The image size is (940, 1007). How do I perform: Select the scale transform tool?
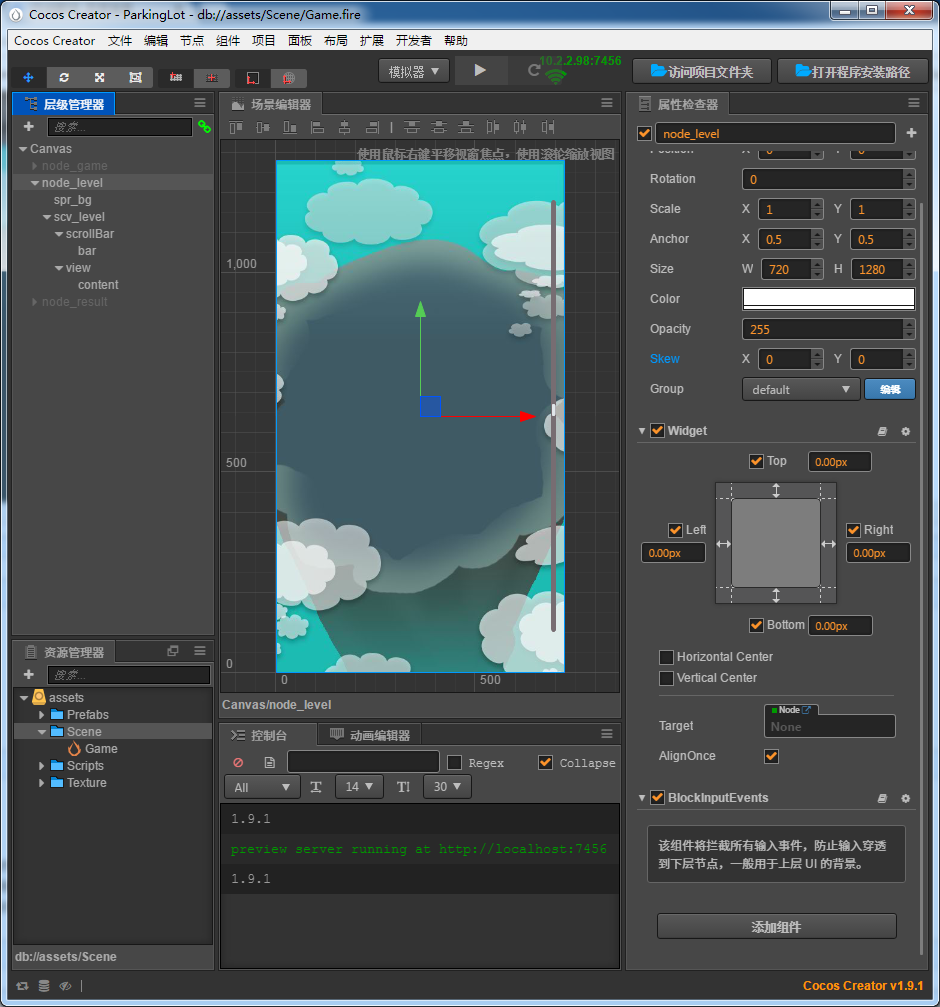(100, 78)
